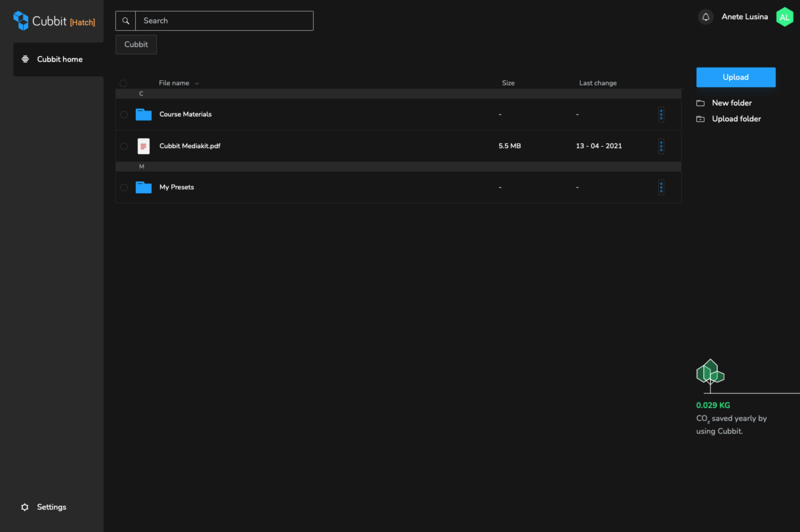The image size is (800, 532).
Task: Click the Upload folder icon
Action: click(x=701, y=119)
